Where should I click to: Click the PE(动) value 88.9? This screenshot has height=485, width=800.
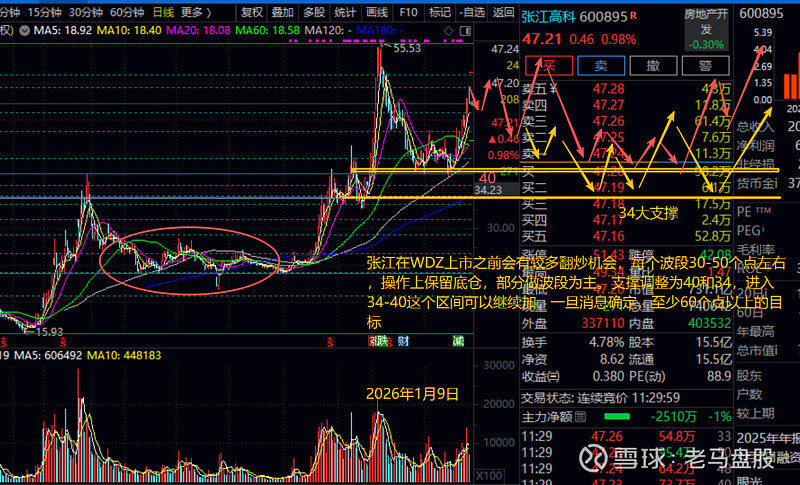(x=719, y=376)
